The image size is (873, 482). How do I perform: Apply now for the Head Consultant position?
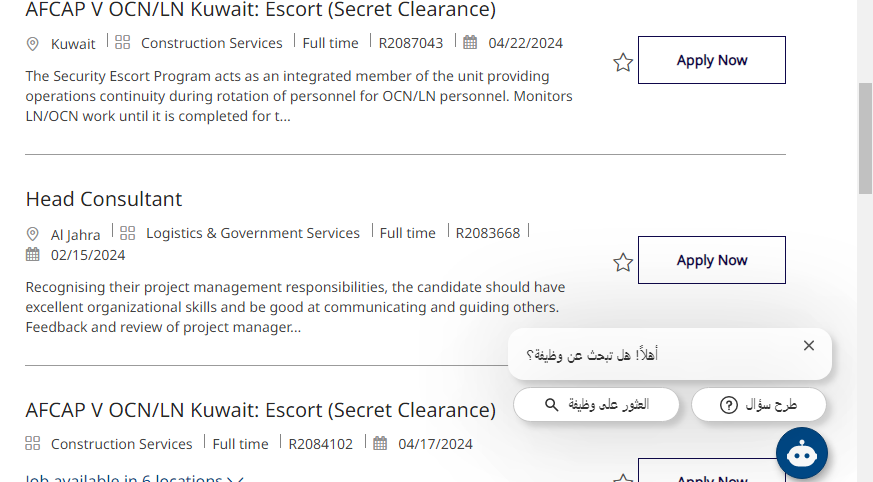tap(711, 260)
